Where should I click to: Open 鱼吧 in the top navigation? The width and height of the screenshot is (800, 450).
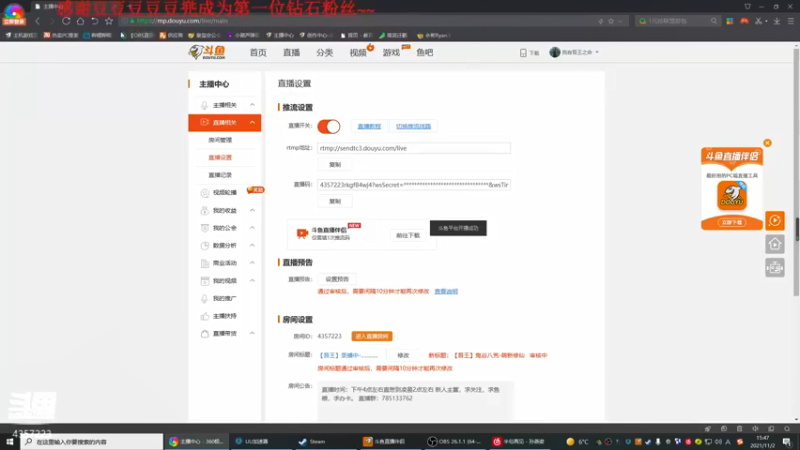424,53
